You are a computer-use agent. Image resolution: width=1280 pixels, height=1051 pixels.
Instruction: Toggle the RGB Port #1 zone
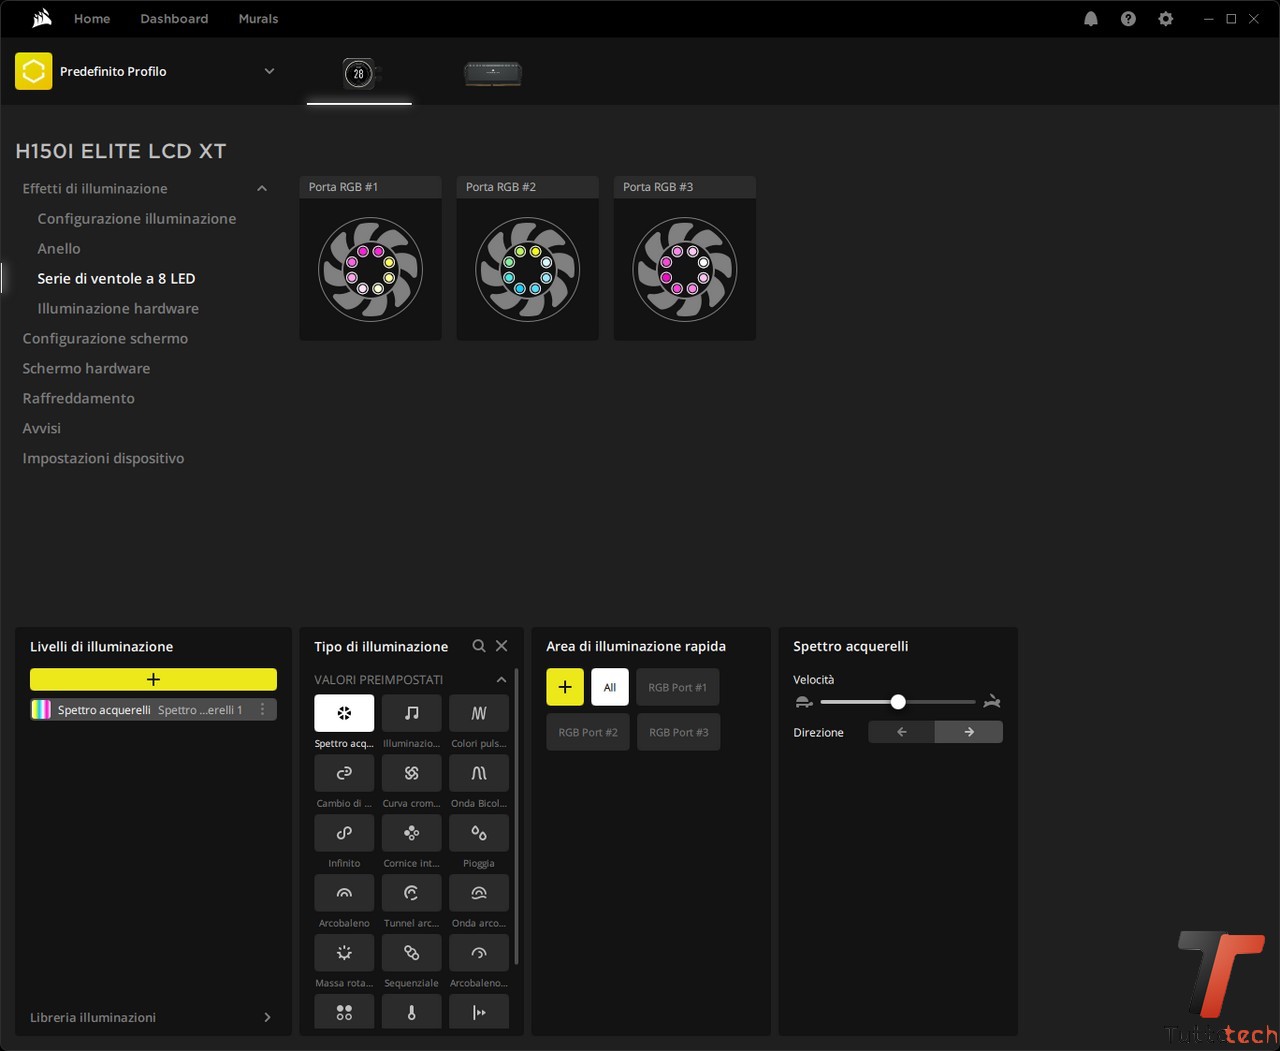tap(677, 687)
